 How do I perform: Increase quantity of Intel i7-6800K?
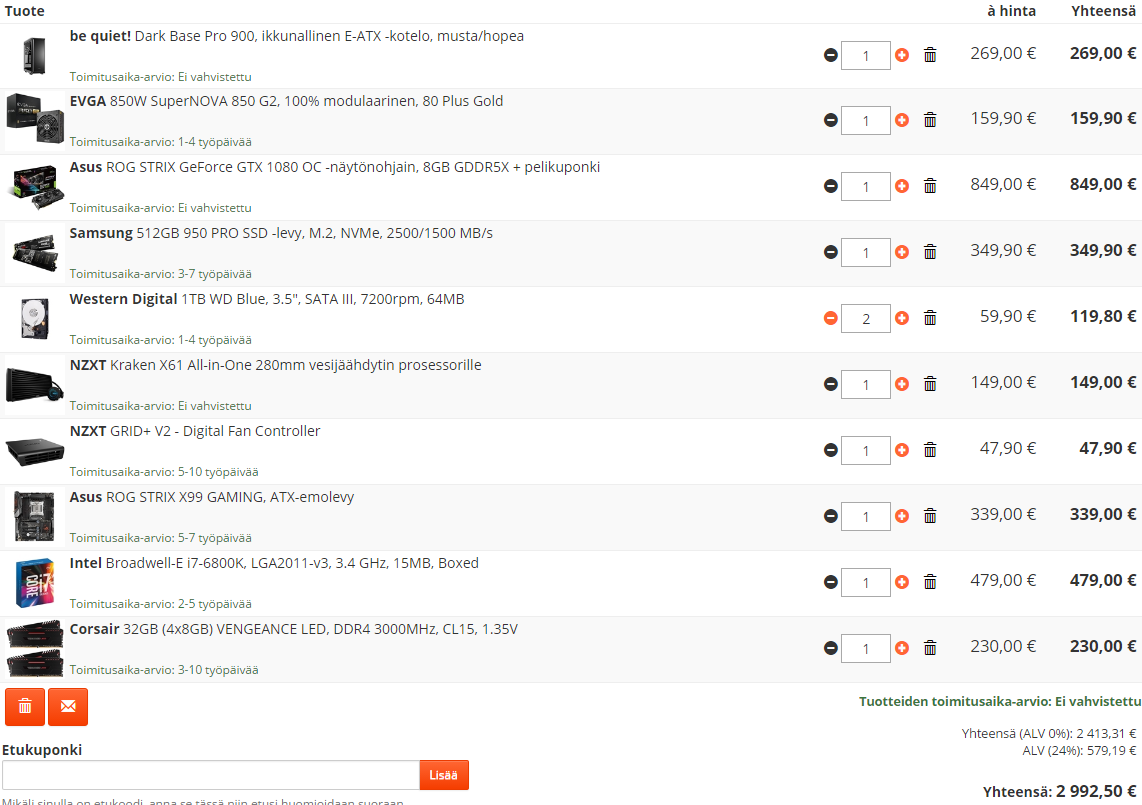[x=902, y=582]
